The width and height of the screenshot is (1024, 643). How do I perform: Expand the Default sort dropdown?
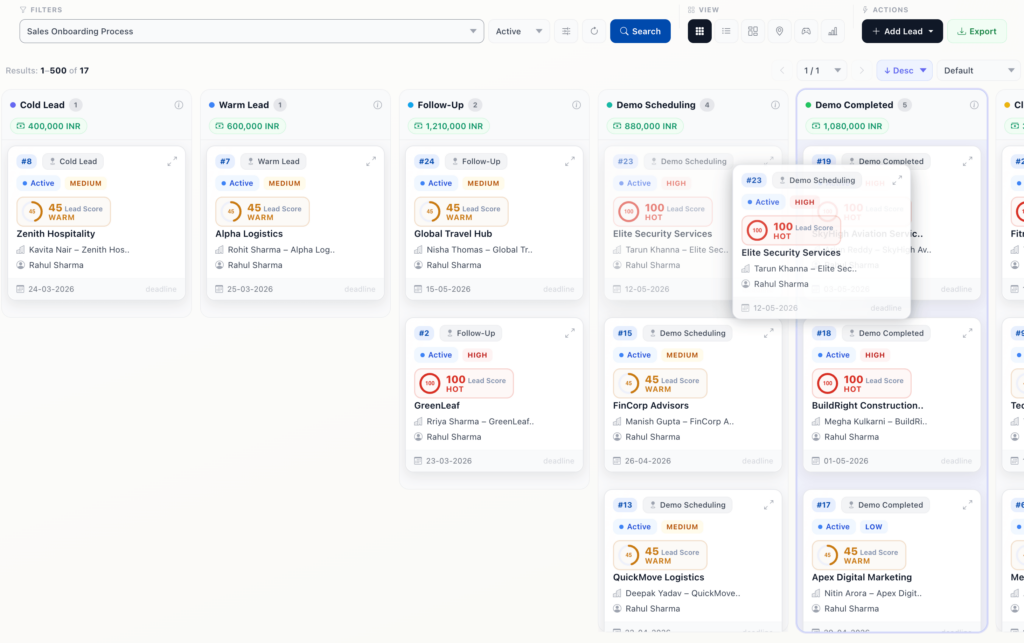click(978, 70)
